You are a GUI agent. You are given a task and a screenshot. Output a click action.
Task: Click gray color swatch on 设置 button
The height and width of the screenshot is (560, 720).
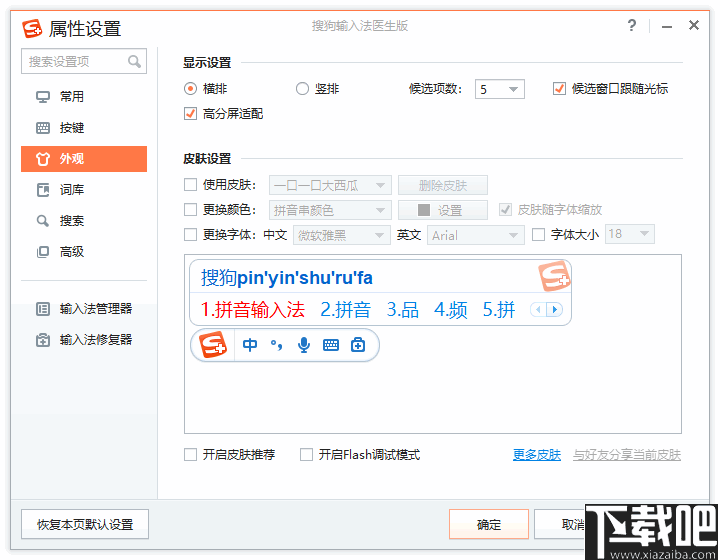[424, 210]
